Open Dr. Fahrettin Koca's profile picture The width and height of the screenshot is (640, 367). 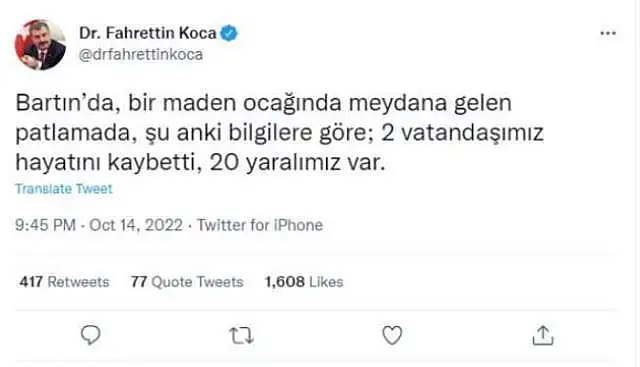[x=40, y=44]
